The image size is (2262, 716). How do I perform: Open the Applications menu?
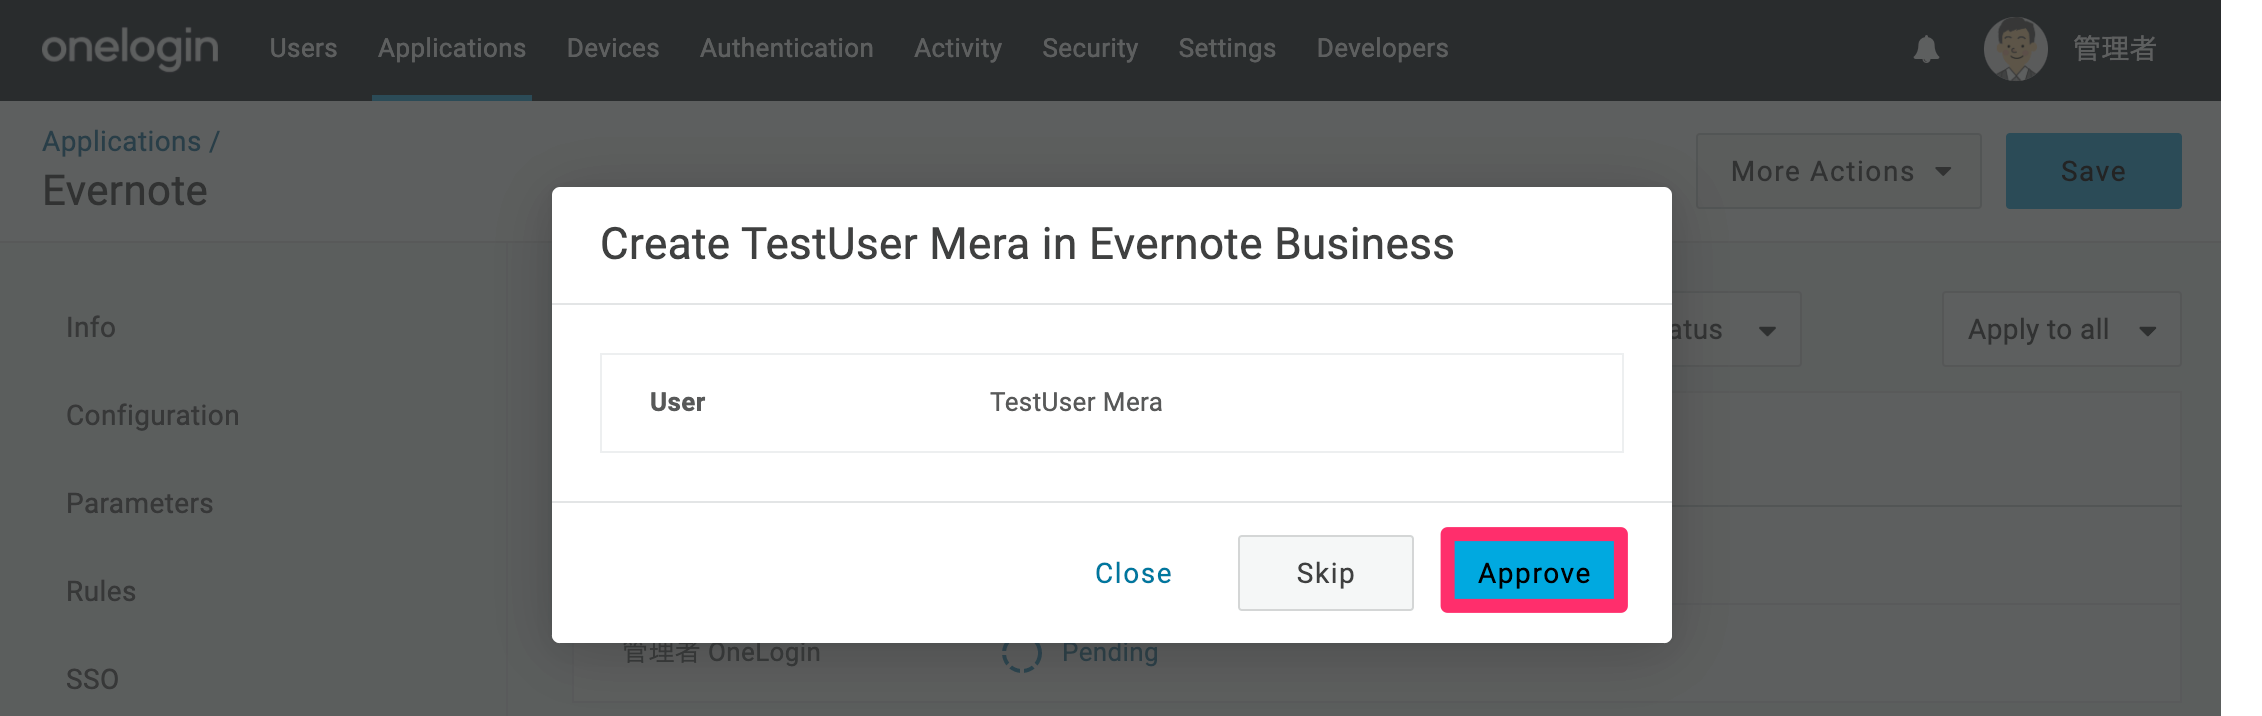[x=452, y=48]
